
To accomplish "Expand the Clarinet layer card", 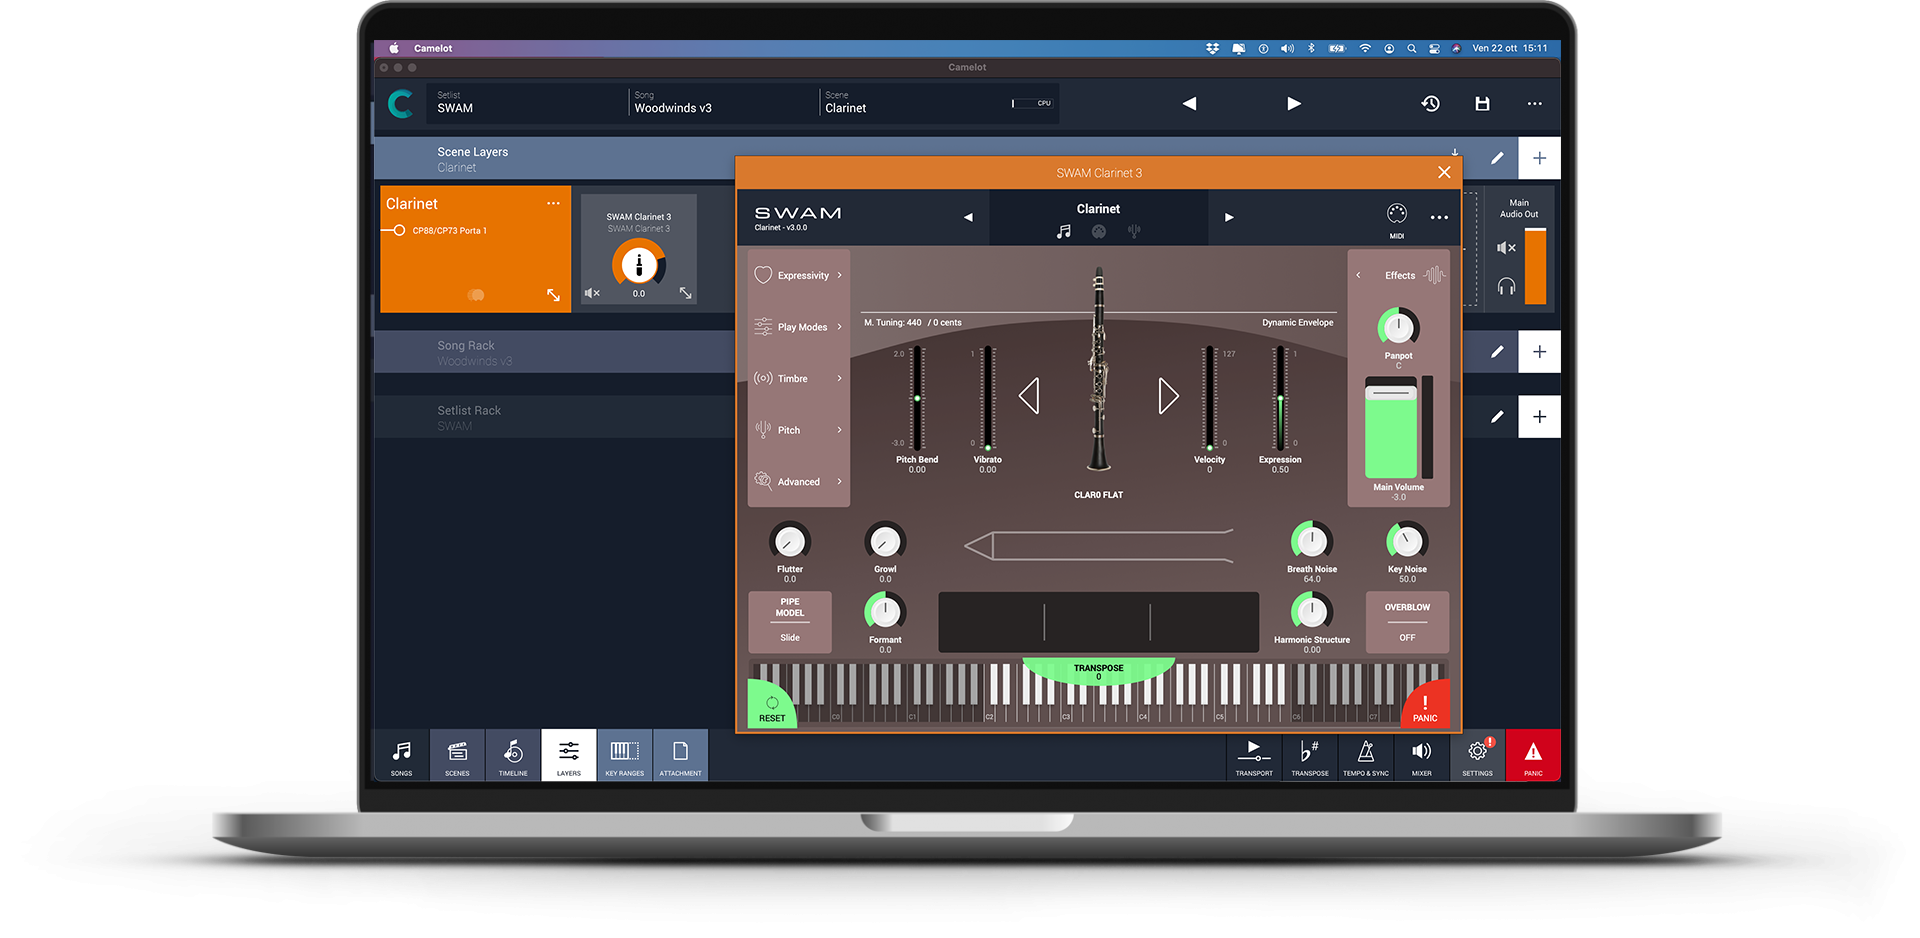I will 553,295.
